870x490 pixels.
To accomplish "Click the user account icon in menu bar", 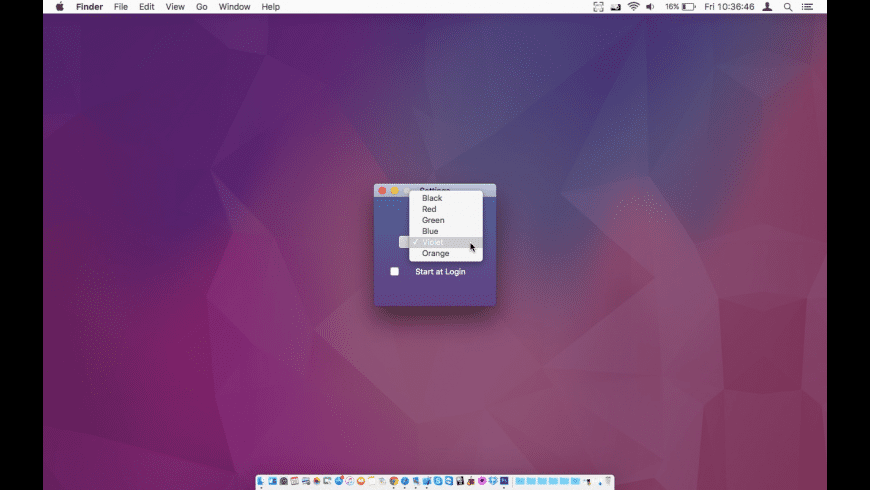I will [x=767, y=7].
